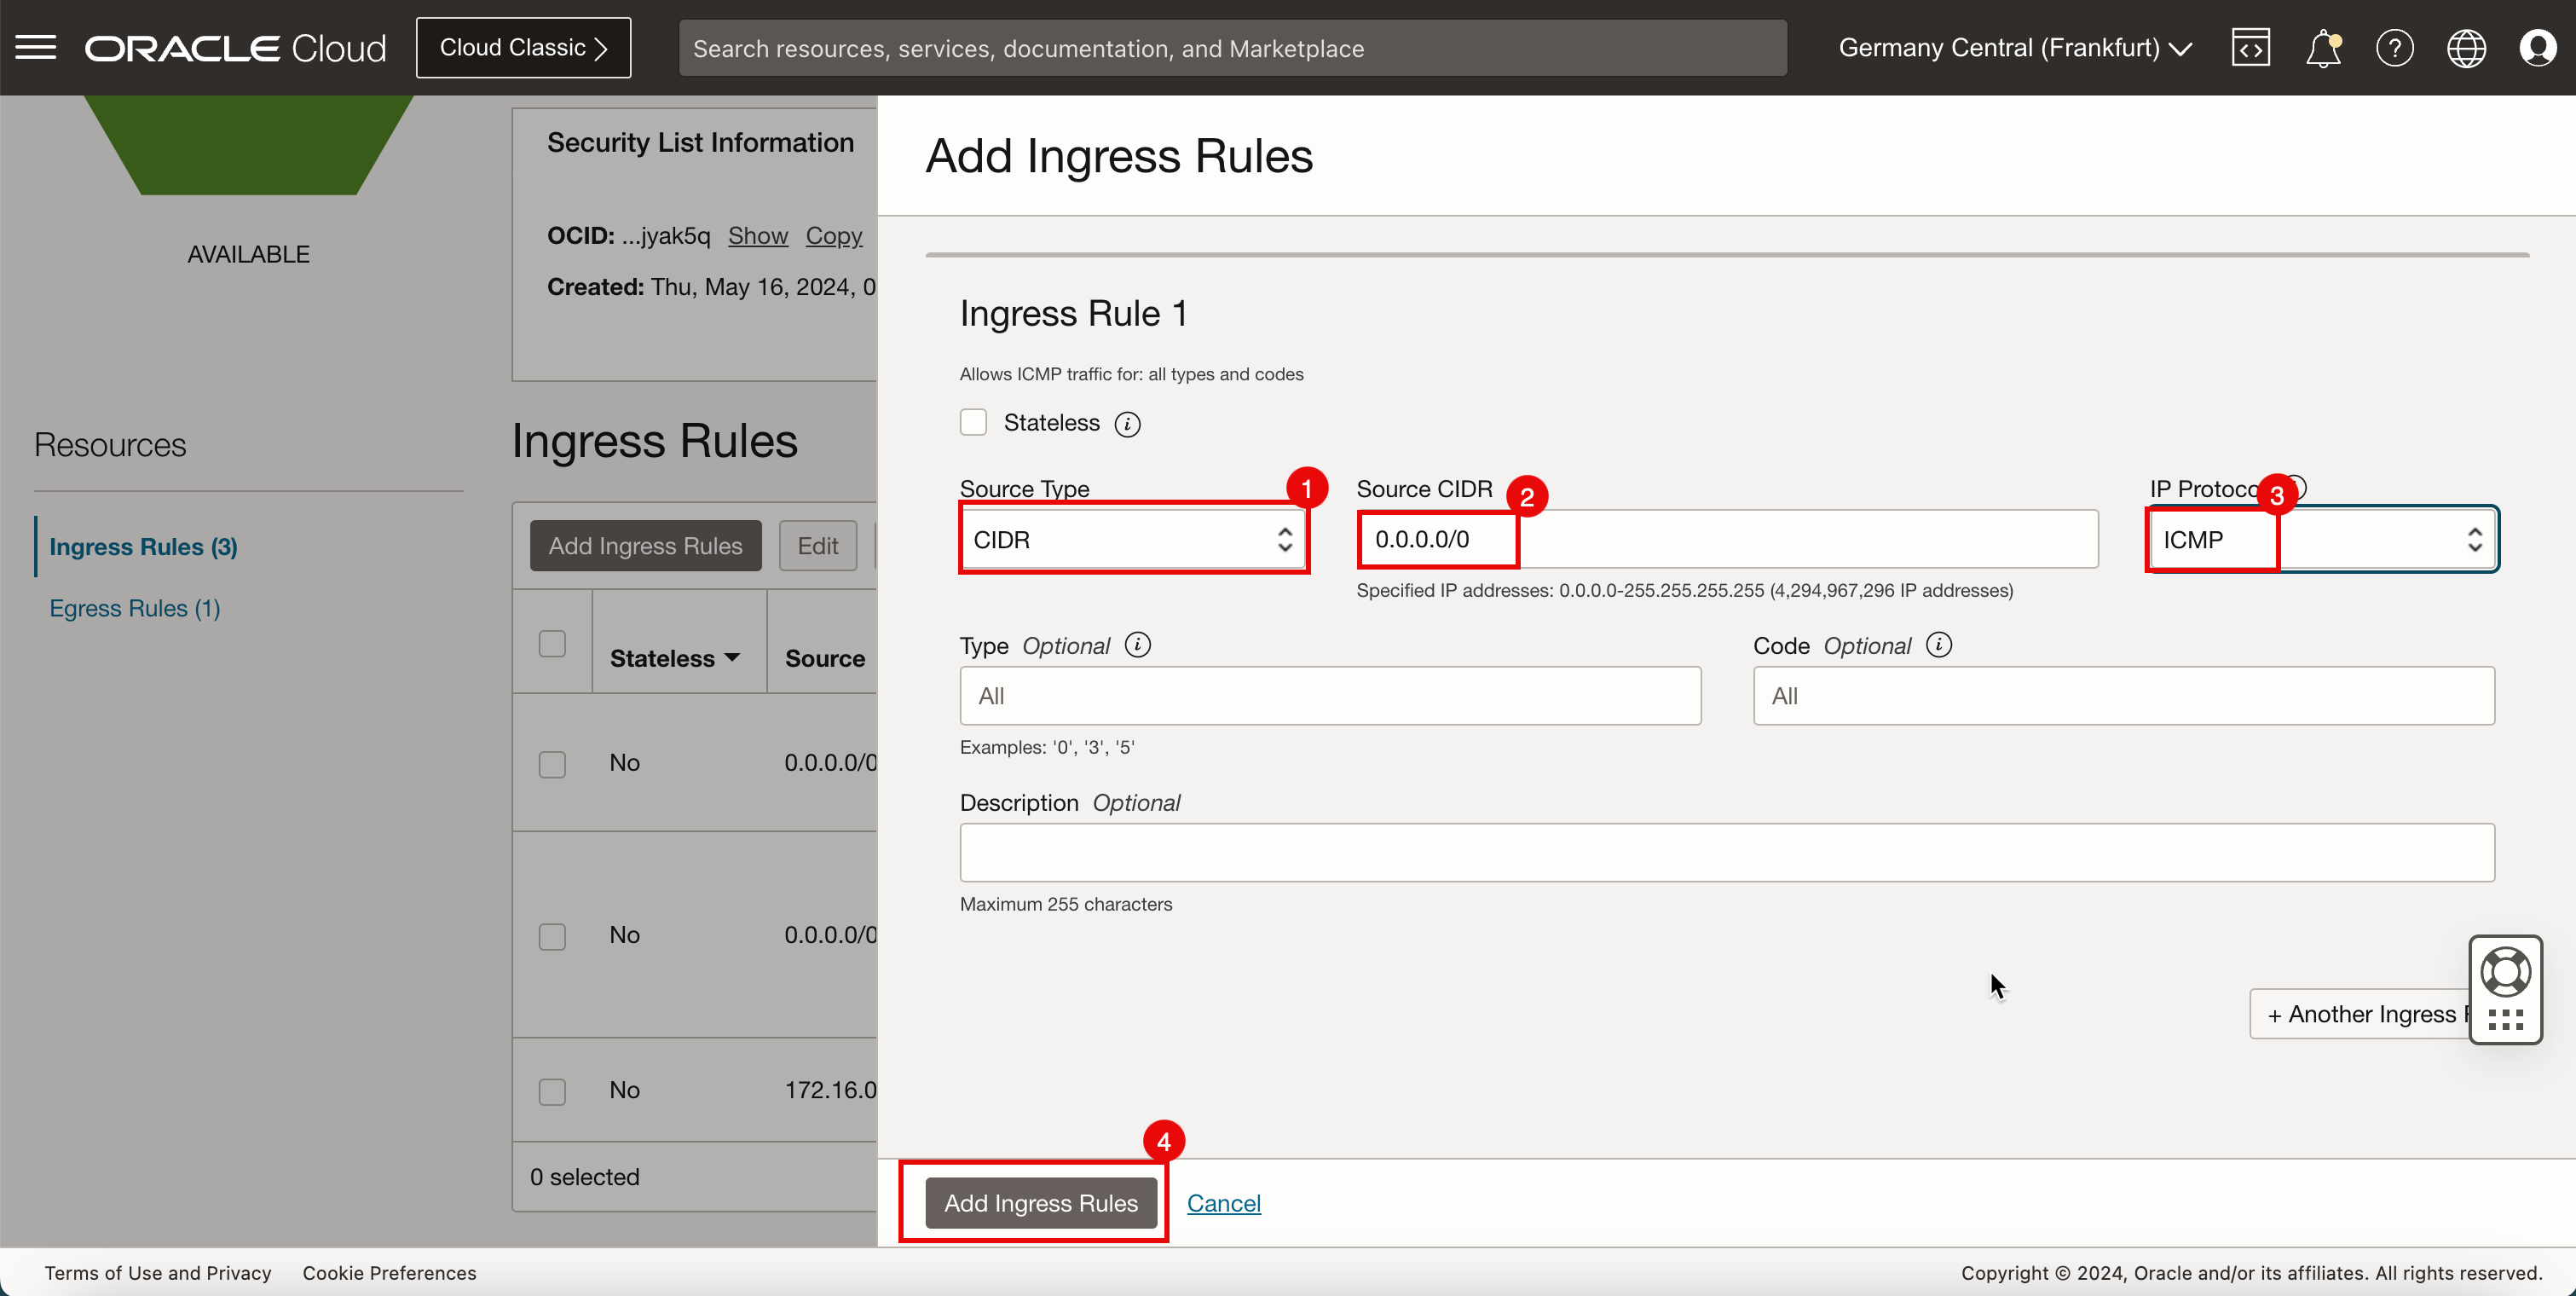Open the notifications bell
The height and width of the screenshot is (1296, 2576).
click(2322, 47)
